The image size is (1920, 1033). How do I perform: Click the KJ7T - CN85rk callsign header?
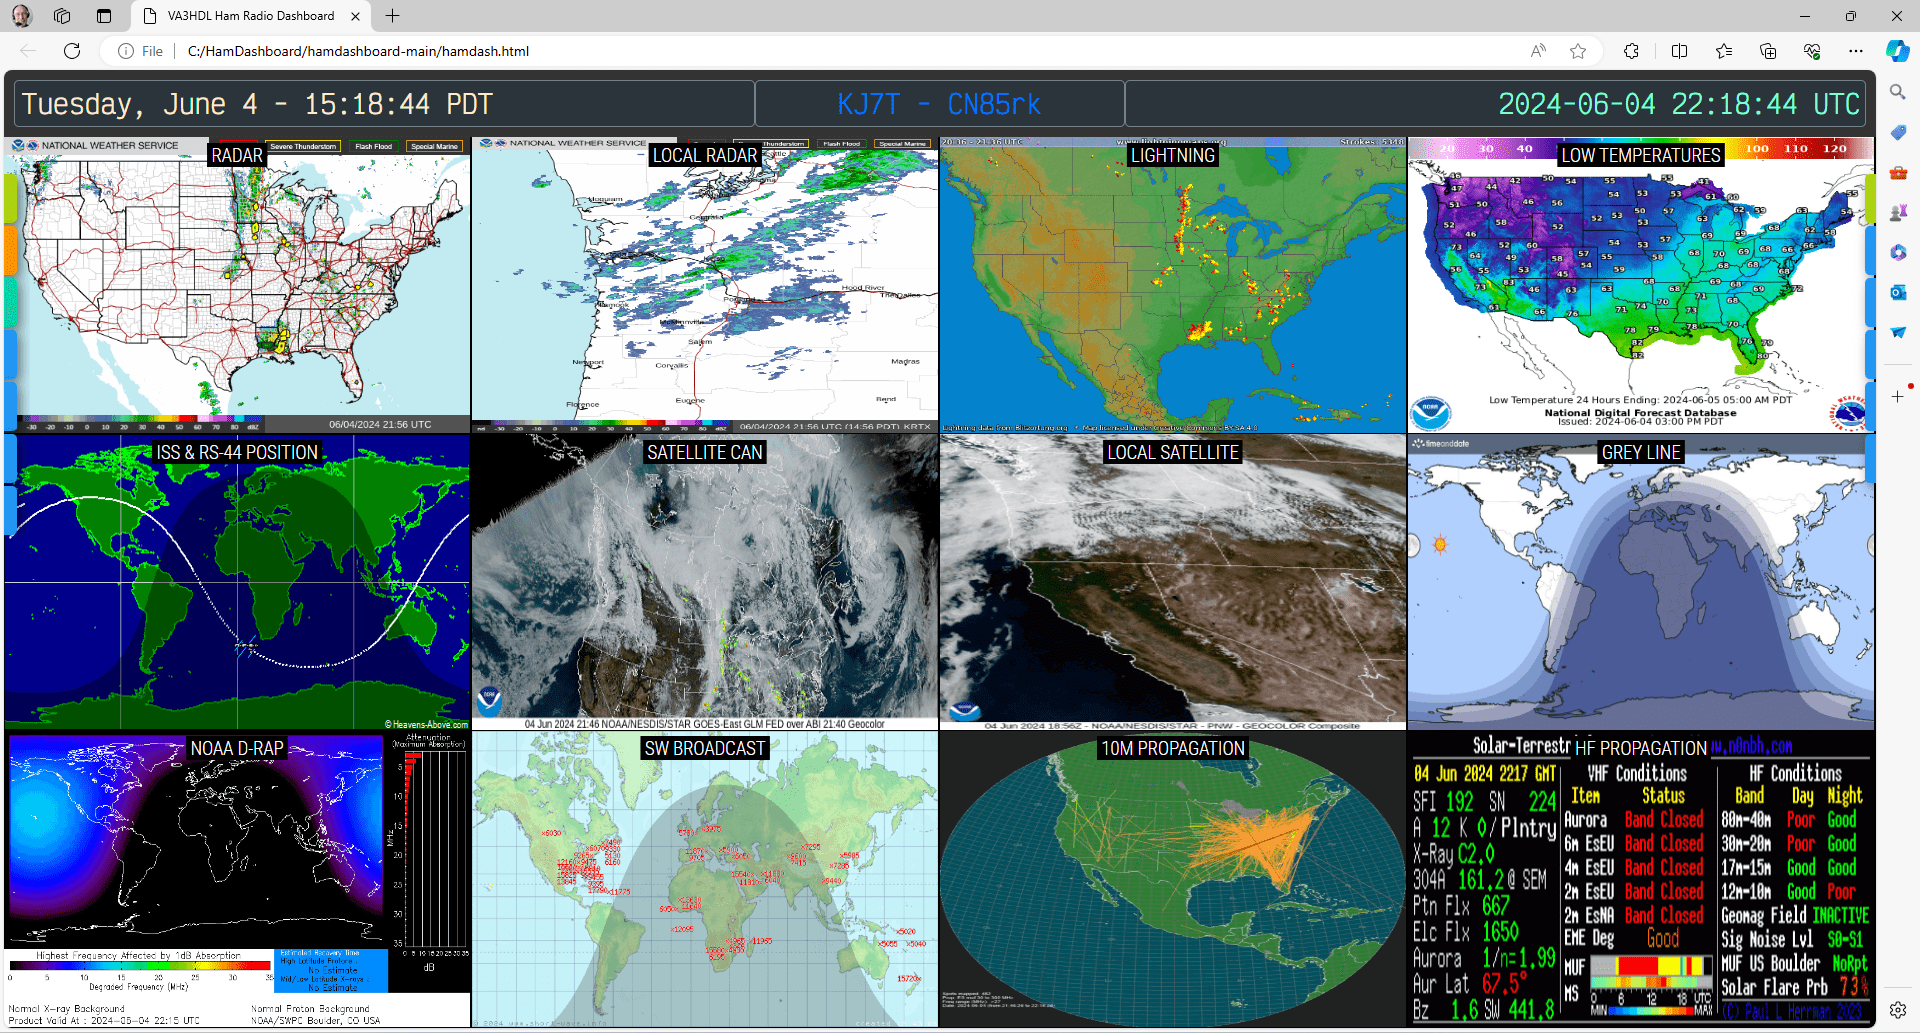point(939,104)
